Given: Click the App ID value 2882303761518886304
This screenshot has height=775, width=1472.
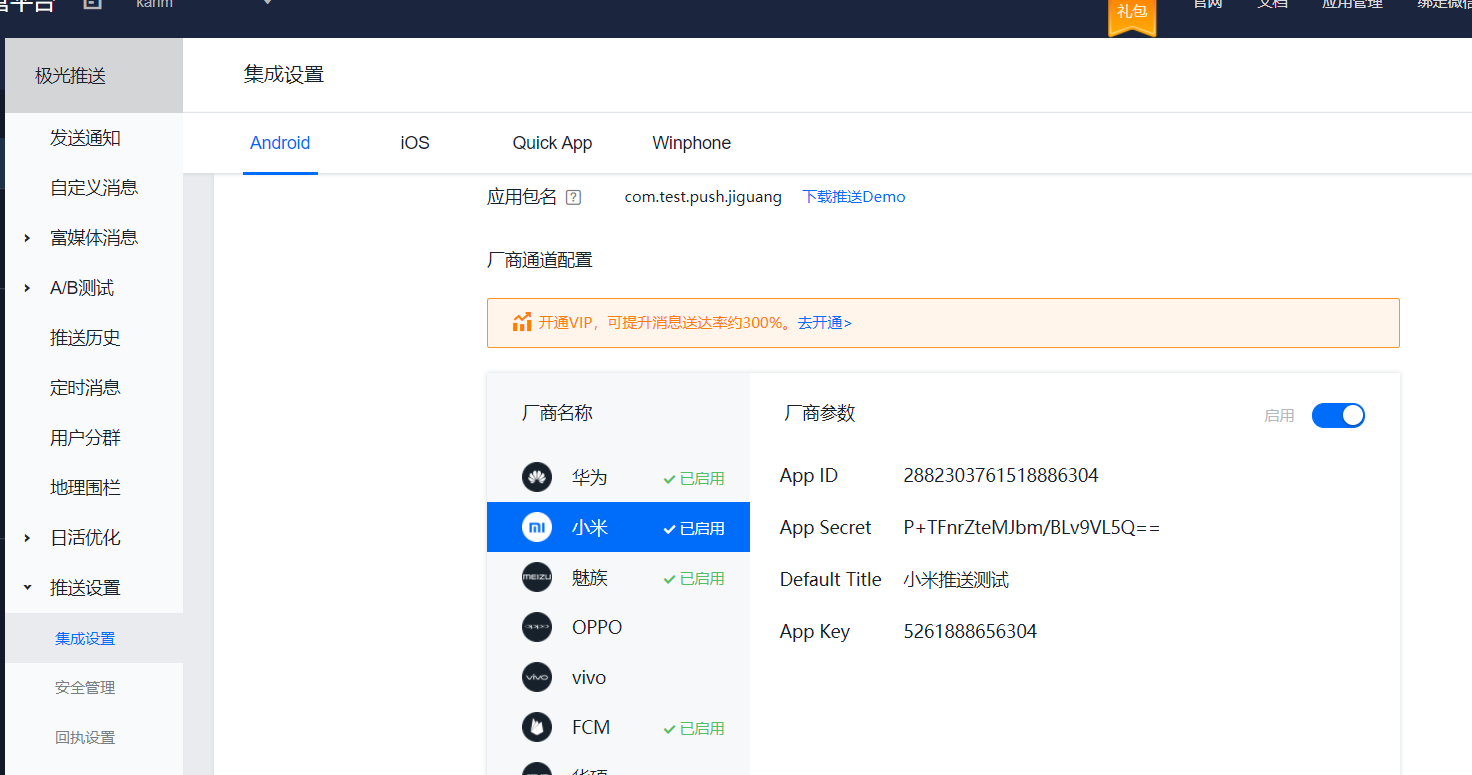Looking at the screenshot, I should coord(1001,476).
